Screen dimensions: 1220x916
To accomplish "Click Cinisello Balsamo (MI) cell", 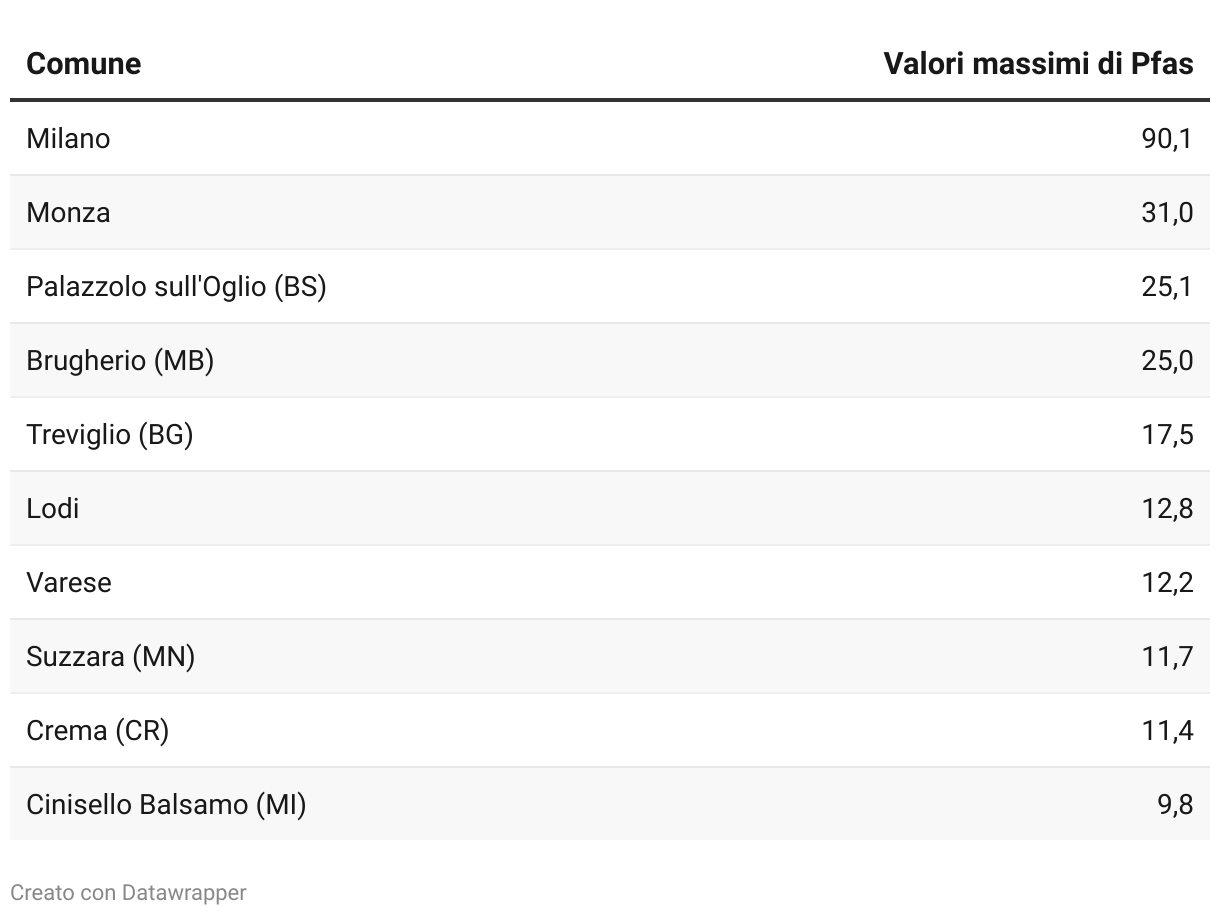I will pos(166,804).
